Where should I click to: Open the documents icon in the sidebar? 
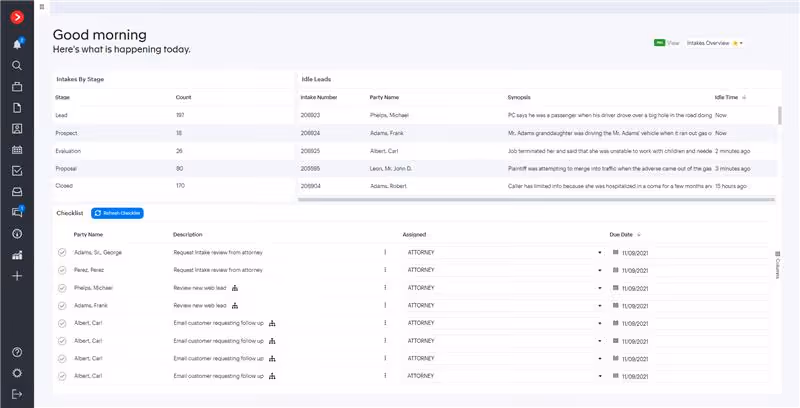pos(17,108)
